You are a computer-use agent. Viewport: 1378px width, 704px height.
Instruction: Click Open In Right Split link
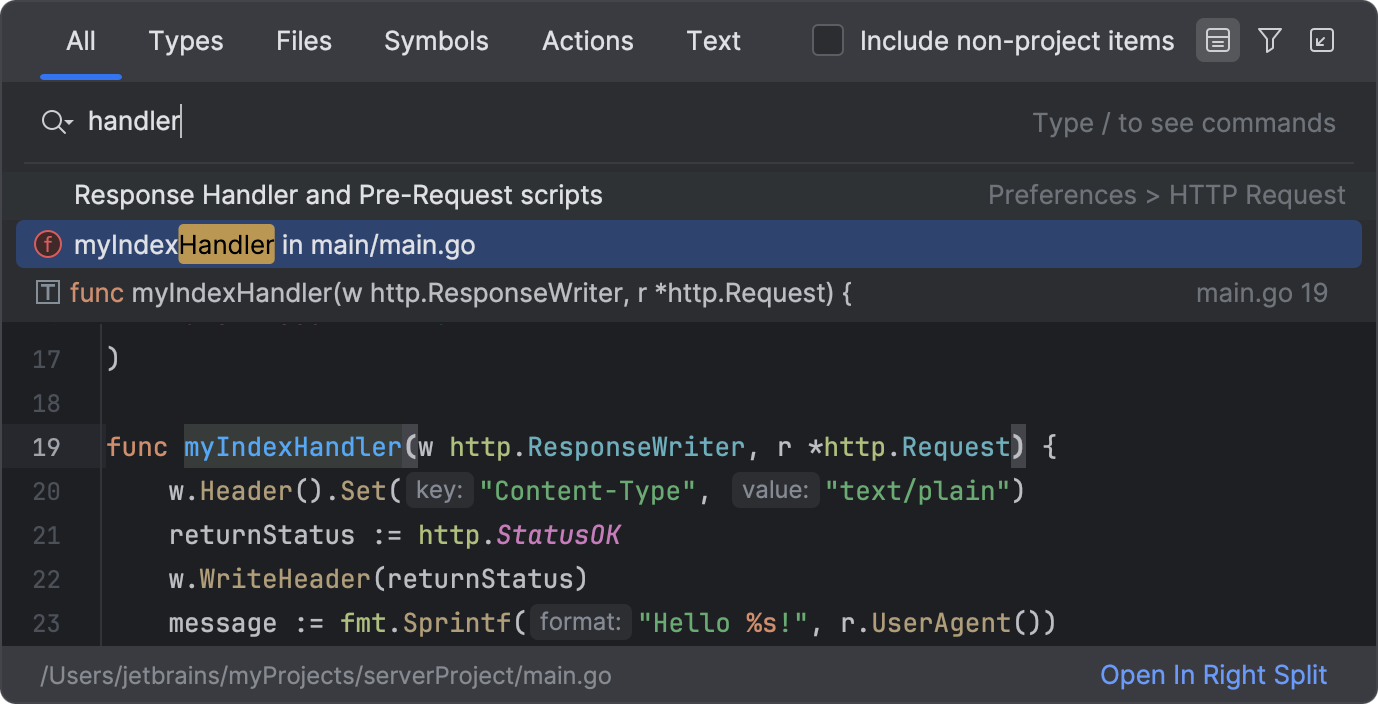[x=1213, y=675]
